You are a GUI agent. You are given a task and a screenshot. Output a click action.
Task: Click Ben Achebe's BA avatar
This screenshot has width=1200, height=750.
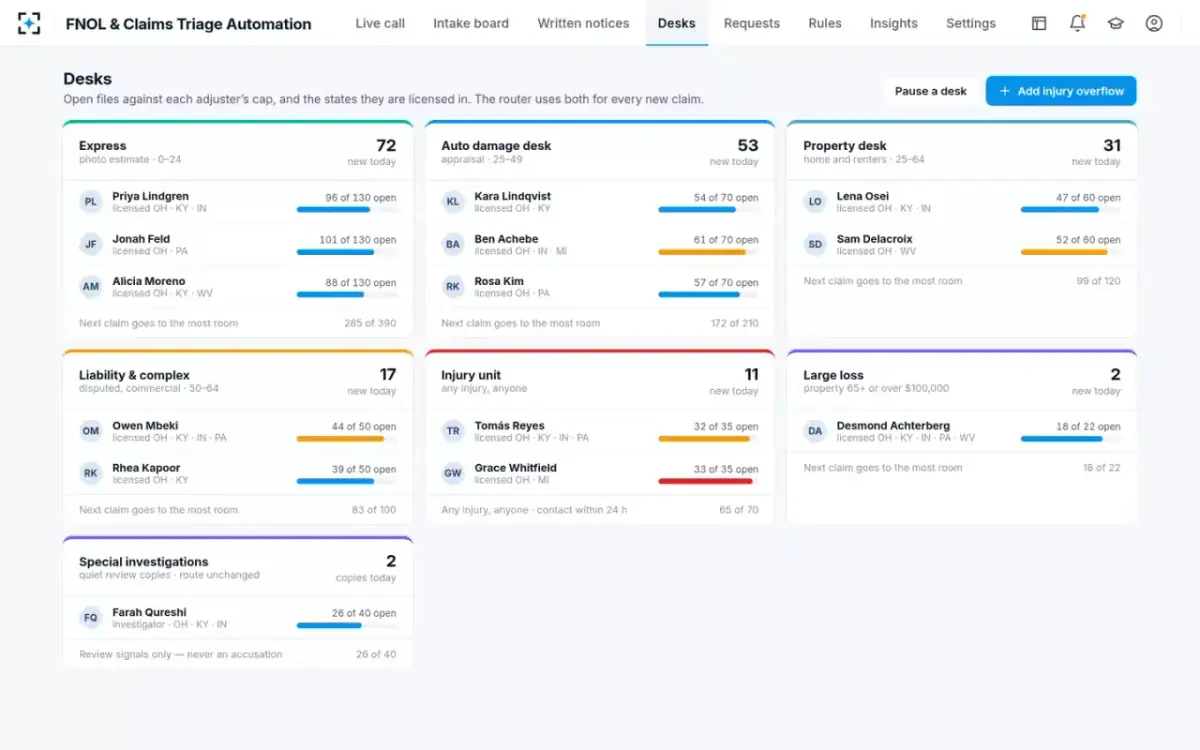pyautogui.click(x=453, y=244)
